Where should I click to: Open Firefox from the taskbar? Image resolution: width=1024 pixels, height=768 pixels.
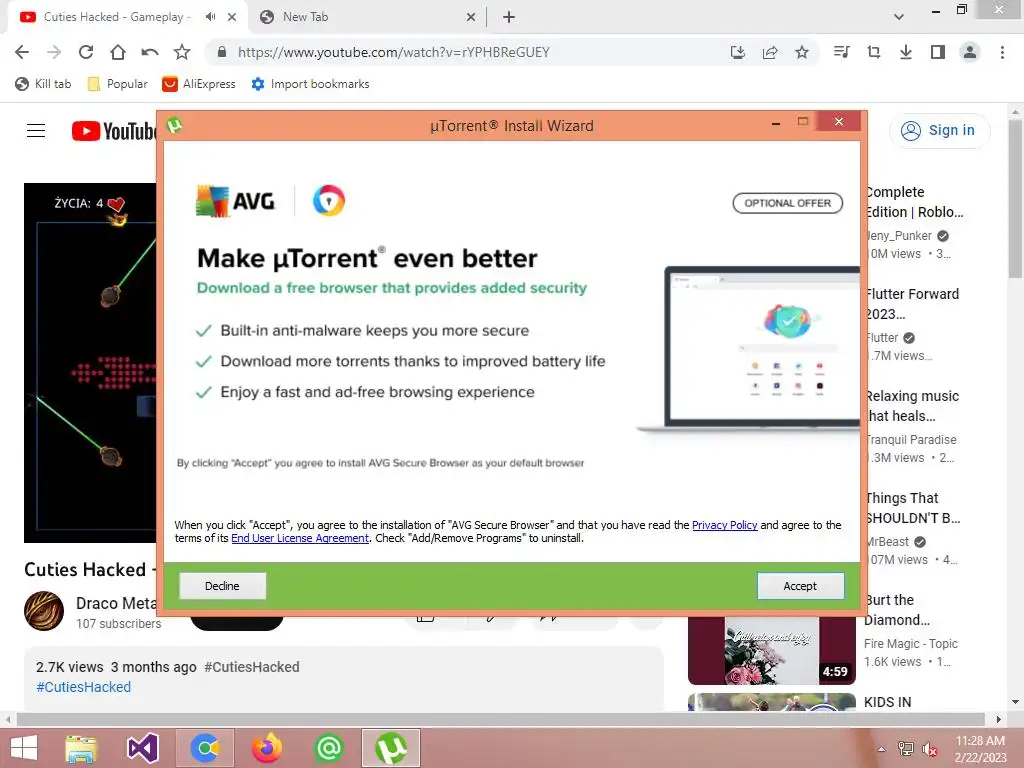[267, 748]
